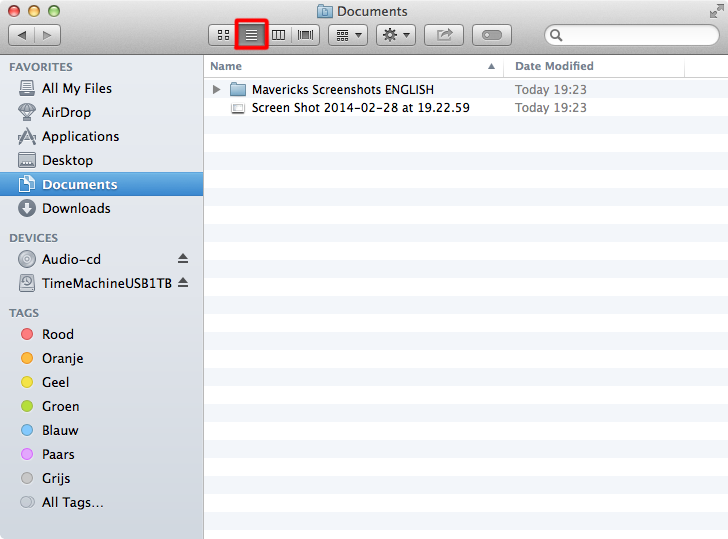Switch to list view
The width and height of the screenshot is (728, 539).
(251, 35)
